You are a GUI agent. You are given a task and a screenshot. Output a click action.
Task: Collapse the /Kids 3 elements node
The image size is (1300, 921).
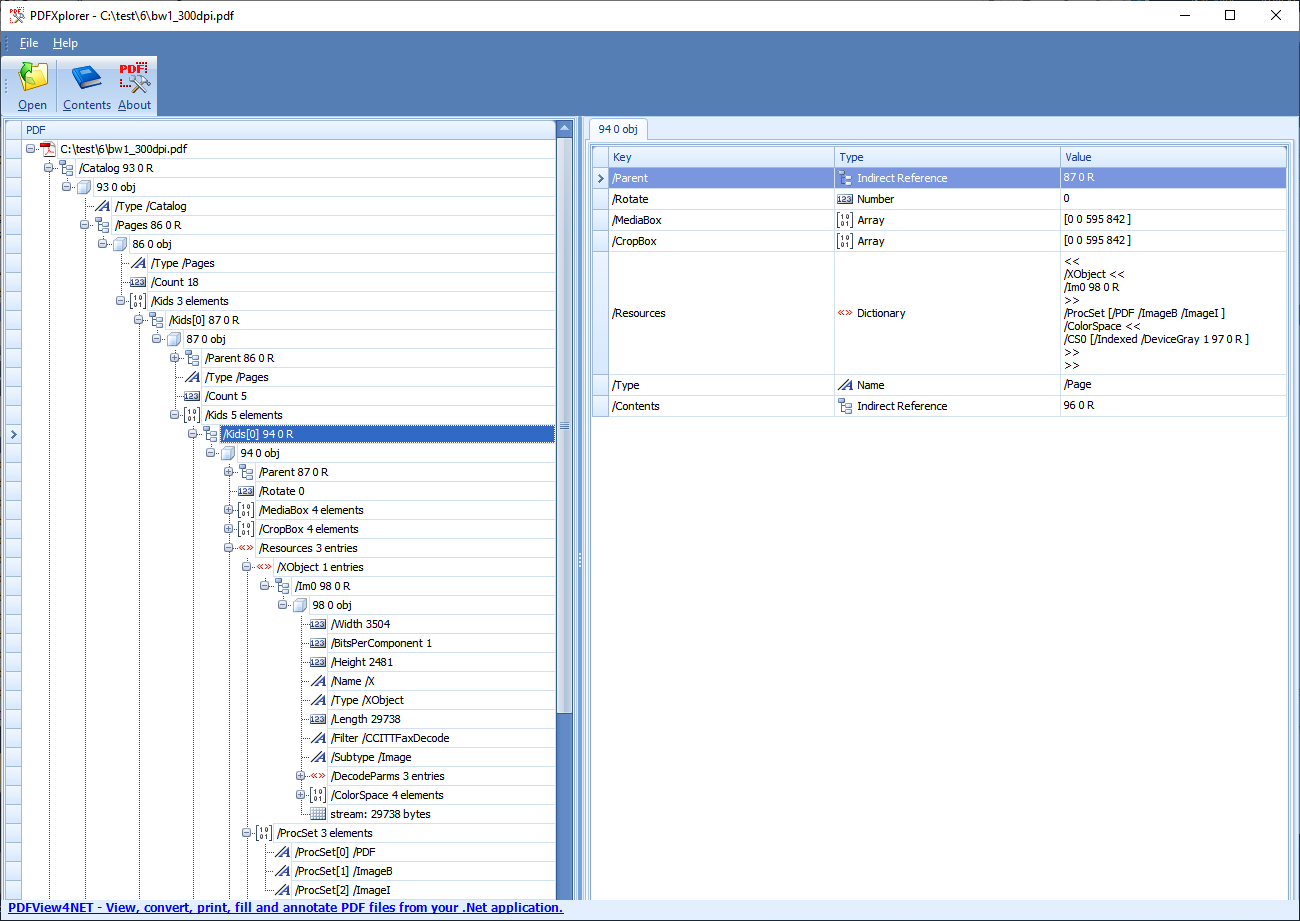pos(121,301)
